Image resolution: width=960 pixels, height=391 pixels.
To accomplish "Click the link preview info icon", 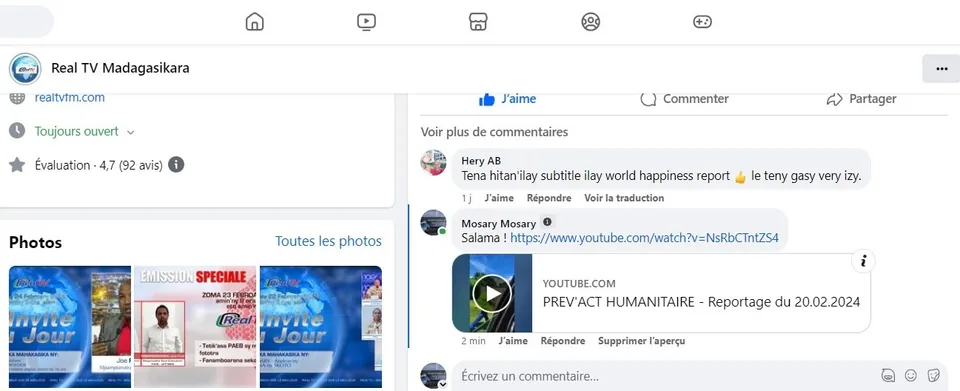I will pyautogui.click(x=863, y=261).
